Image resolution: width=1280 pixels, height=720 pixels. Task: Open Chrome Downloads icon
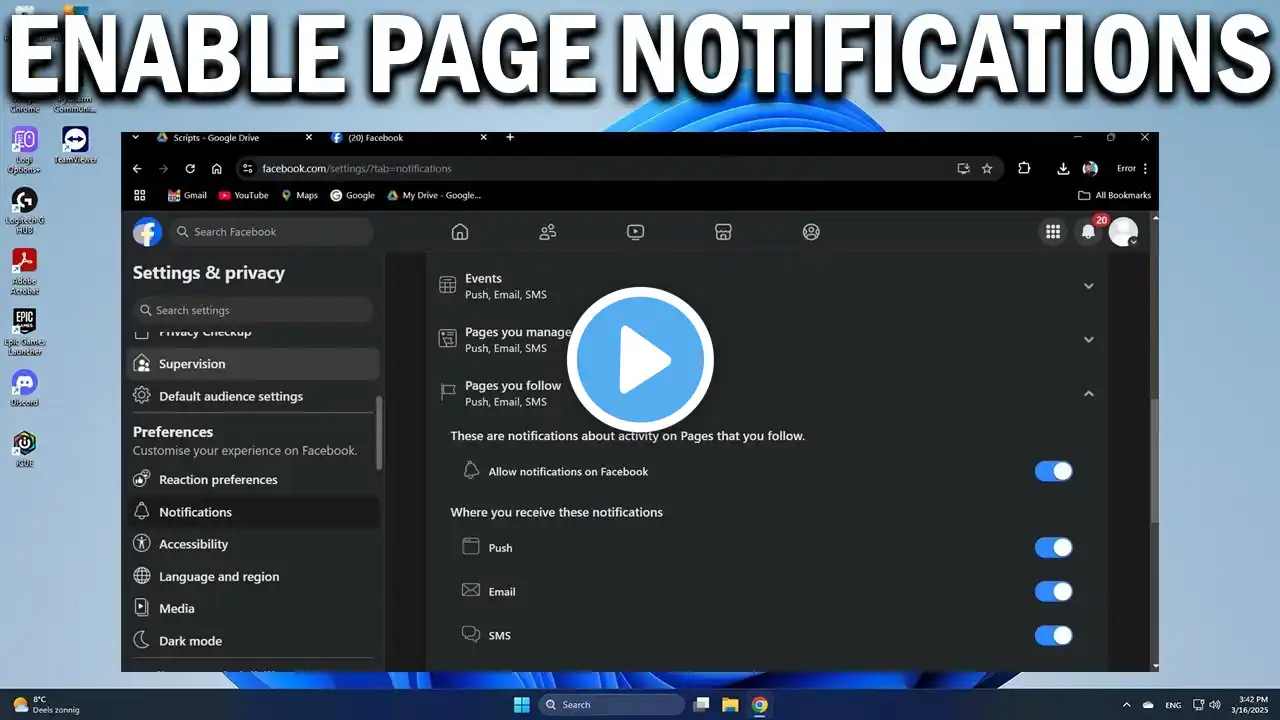coord(1064,169)
